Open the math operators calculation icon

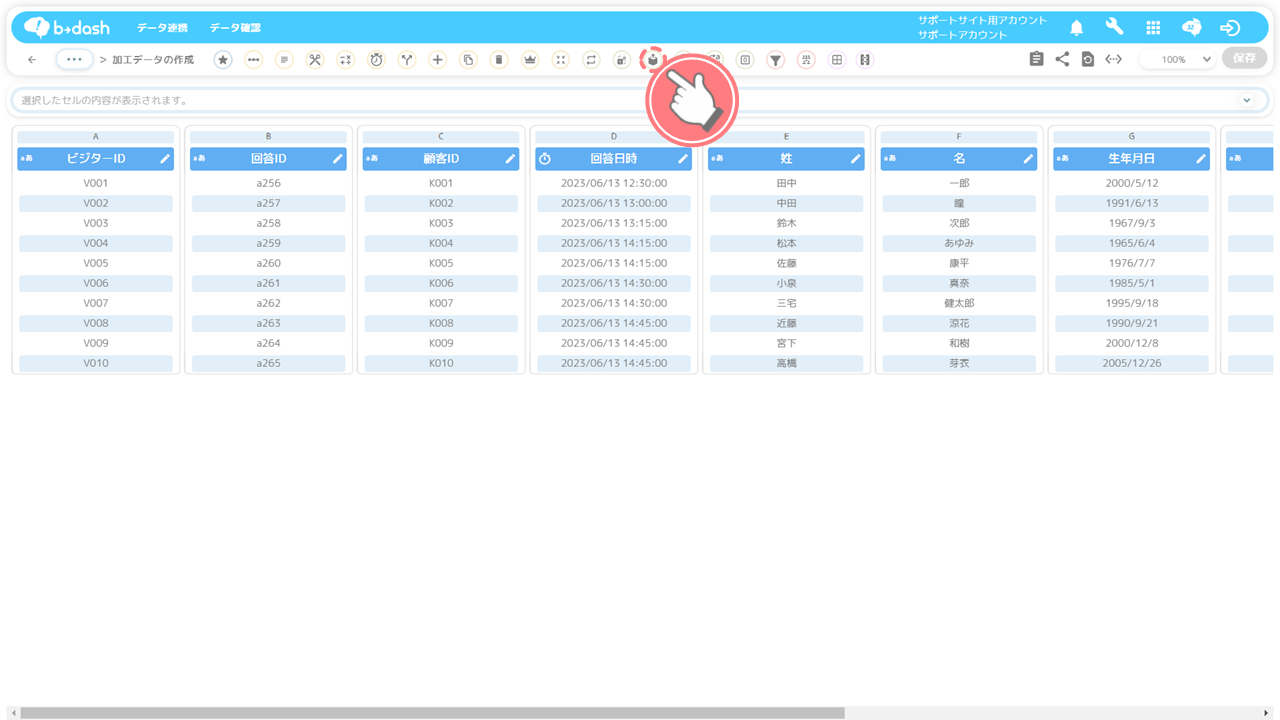pyautogui.click(x=345, y=60)
